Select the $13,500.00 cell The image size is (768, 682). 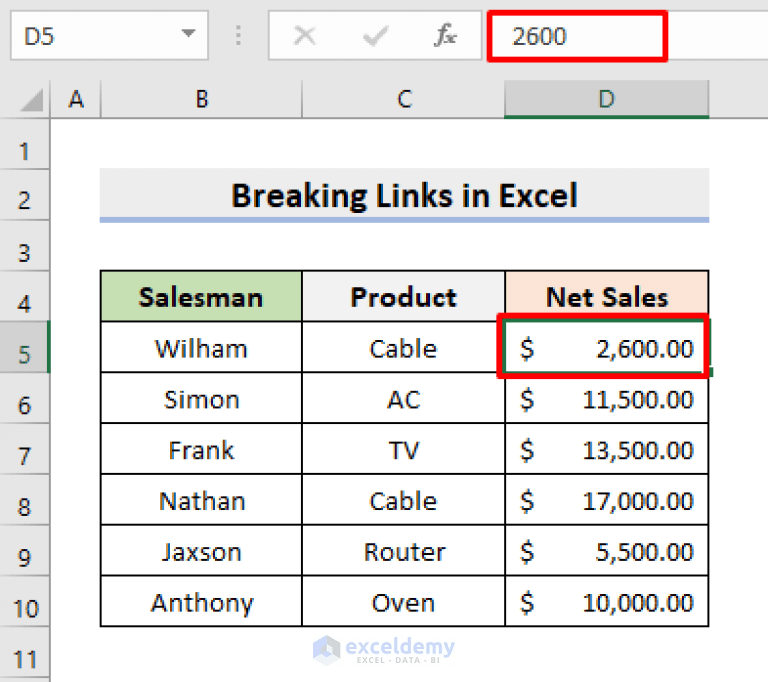pyautogui.click(x=606, y=450)
